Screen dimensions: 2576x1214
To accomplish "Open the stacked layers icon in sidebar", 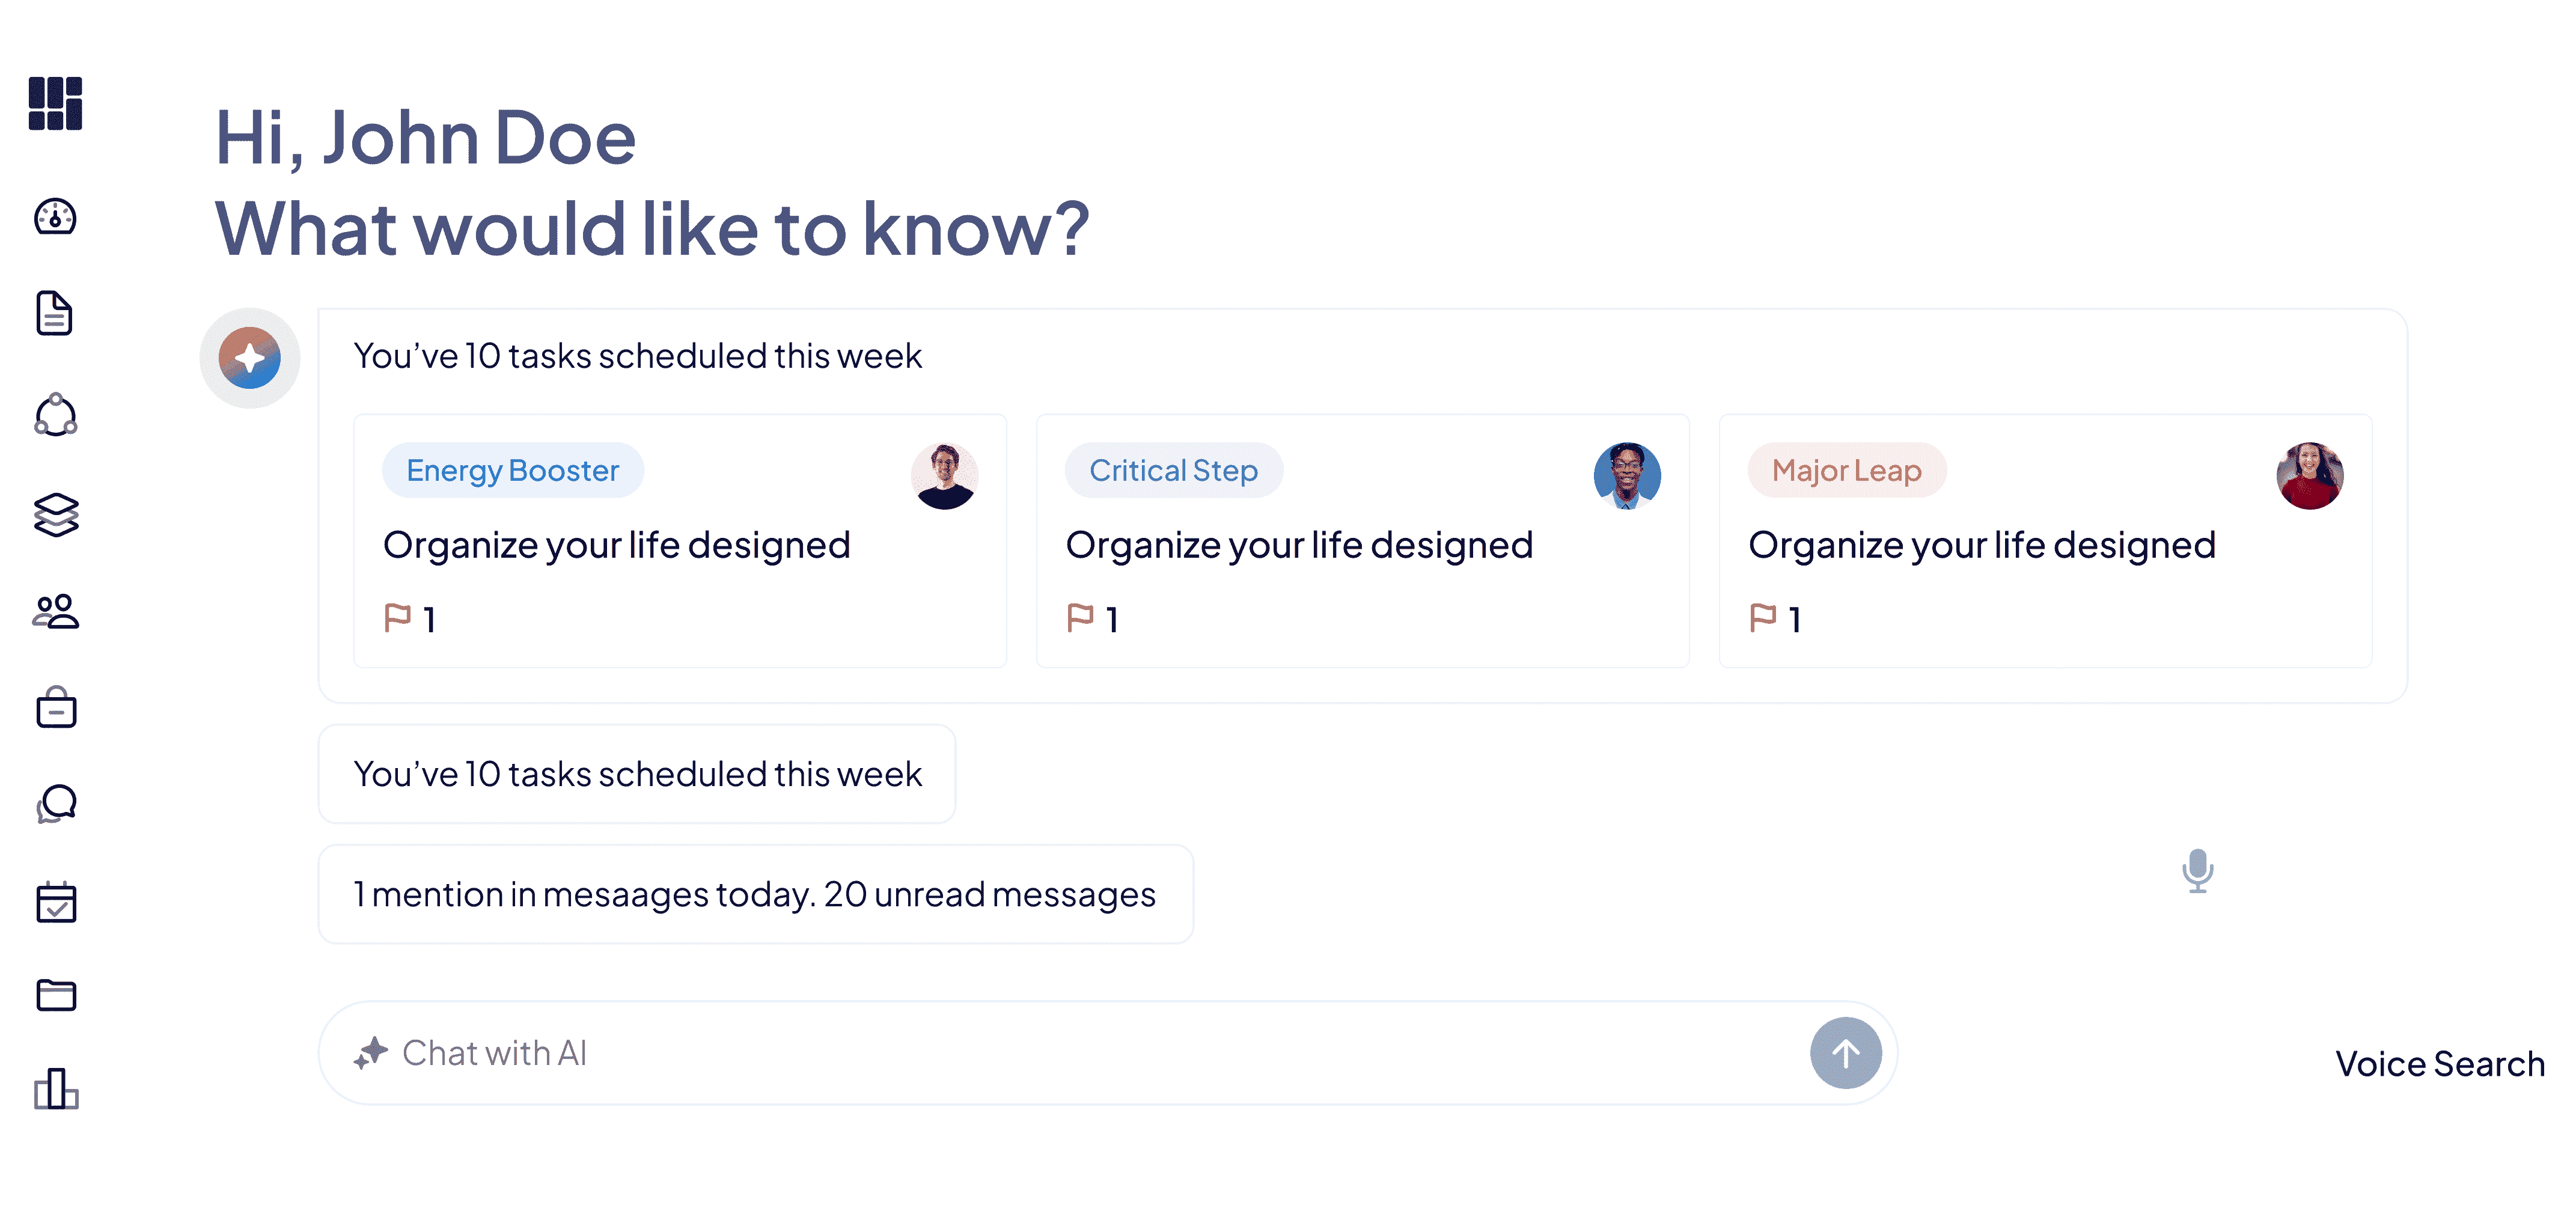I will tap(56, 514).
